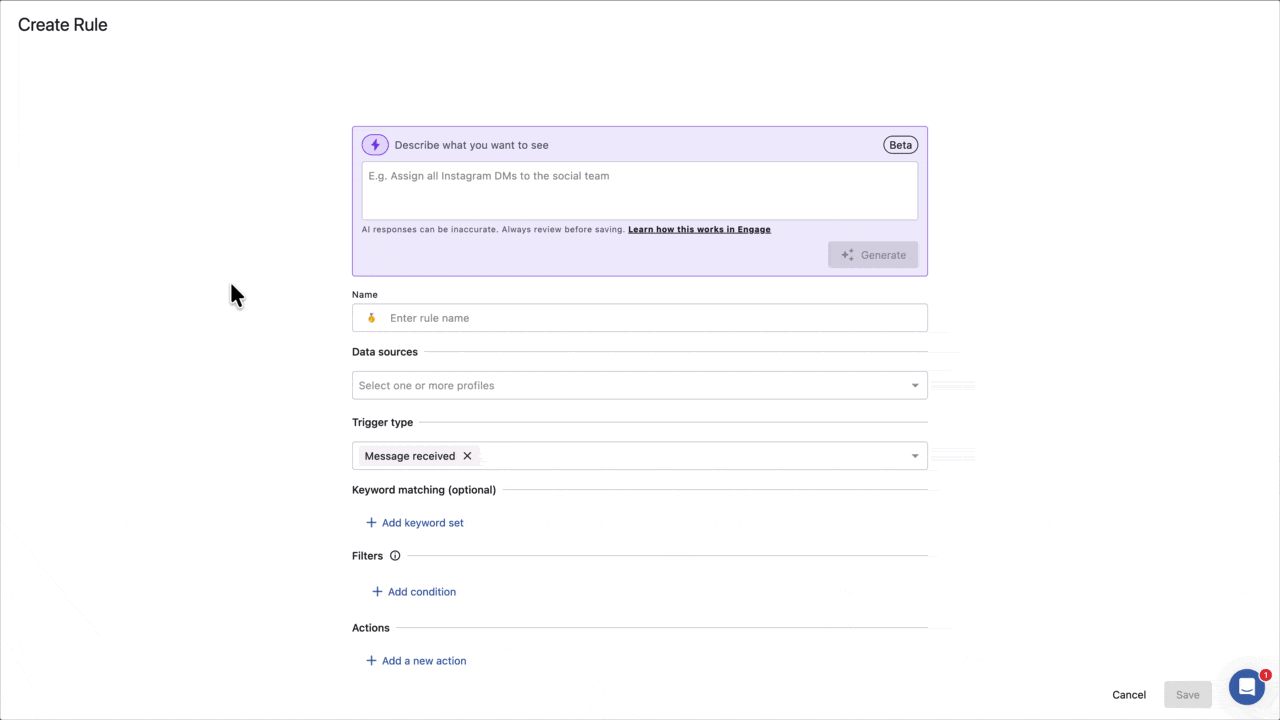Open the Intercom chat bubble
1280x720 pixels.
point(1246,687)
